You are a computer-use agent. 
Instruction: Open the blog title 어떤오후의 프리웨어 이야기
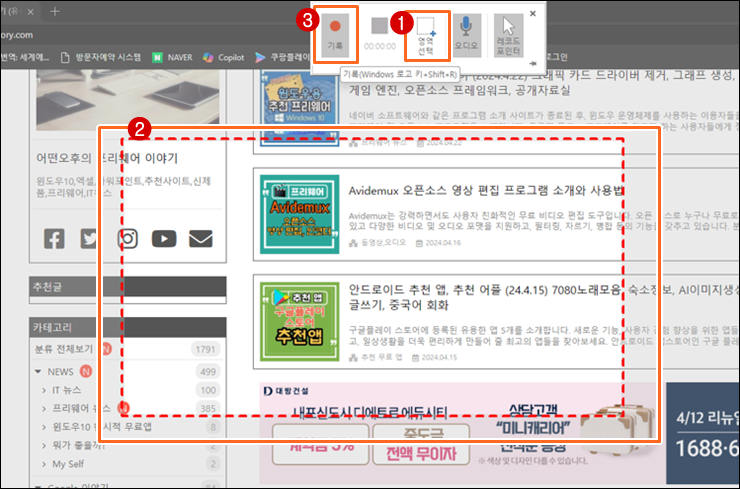107,158
